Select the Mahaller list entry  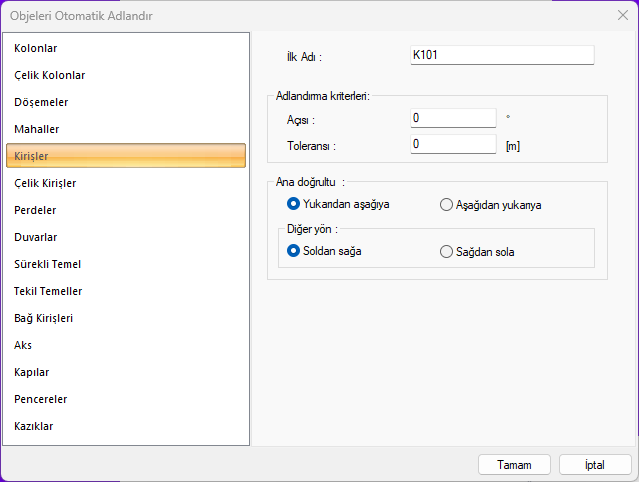click(x=37, y=129)
